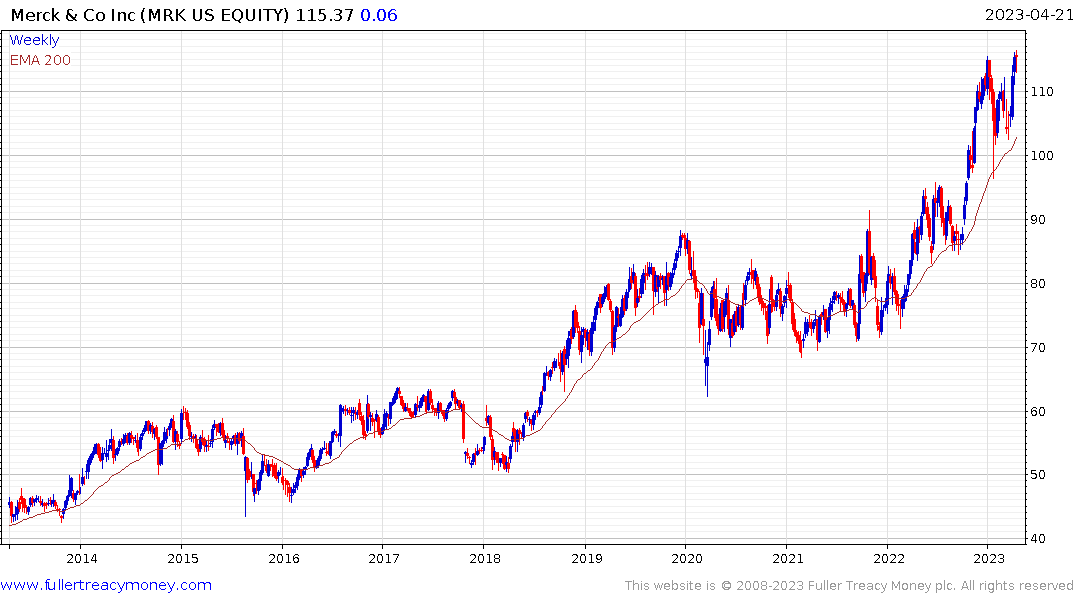Viewport: 1075px width, 600px height.
Task: Click the 2022 x-axis label
Action: click(889, 558)
